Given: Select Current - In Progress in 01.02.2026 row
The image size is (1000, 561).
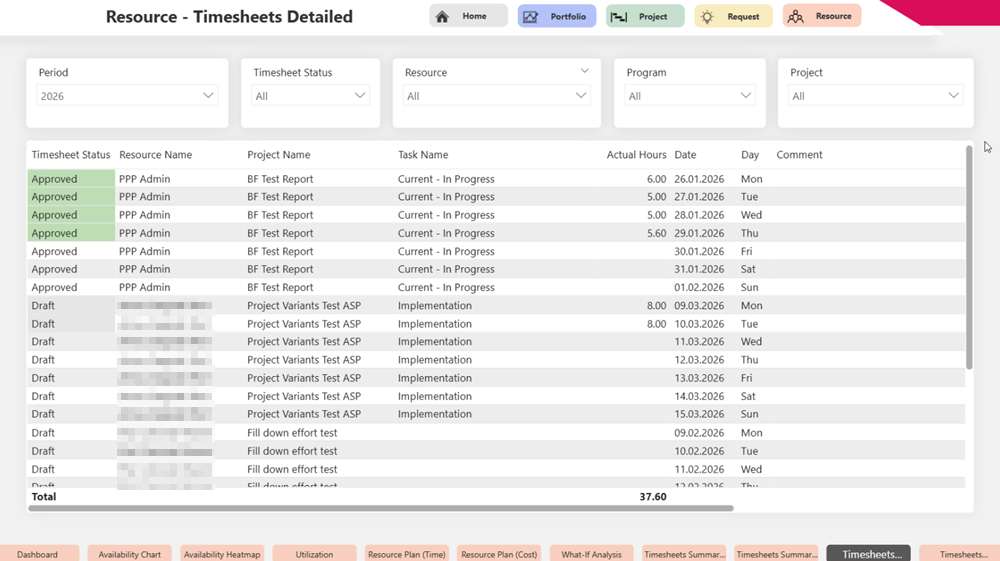Looking at the screenshot, I should (446, 288).
